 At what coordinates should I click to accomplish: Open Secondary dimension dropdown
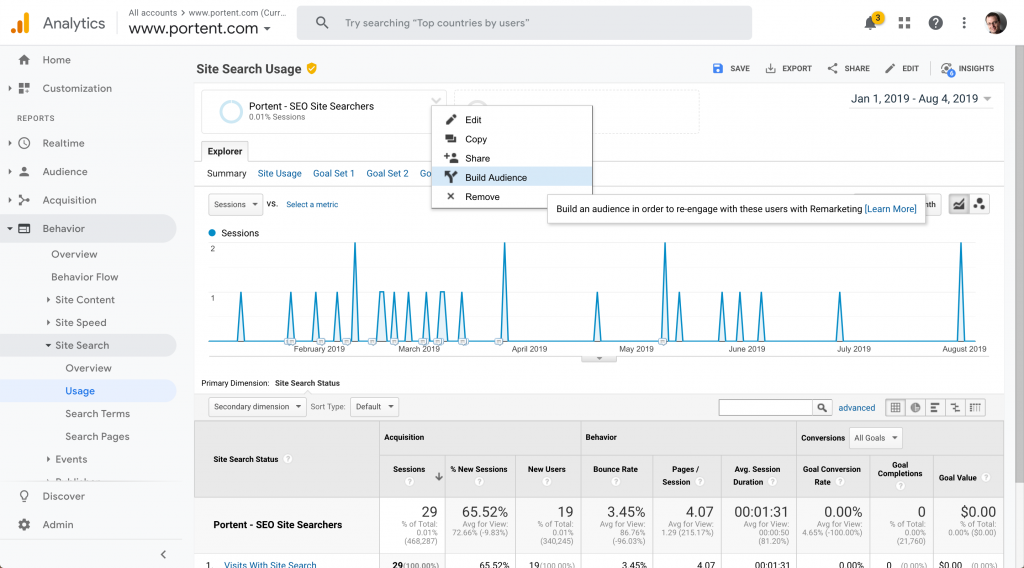tap(257, 407)
